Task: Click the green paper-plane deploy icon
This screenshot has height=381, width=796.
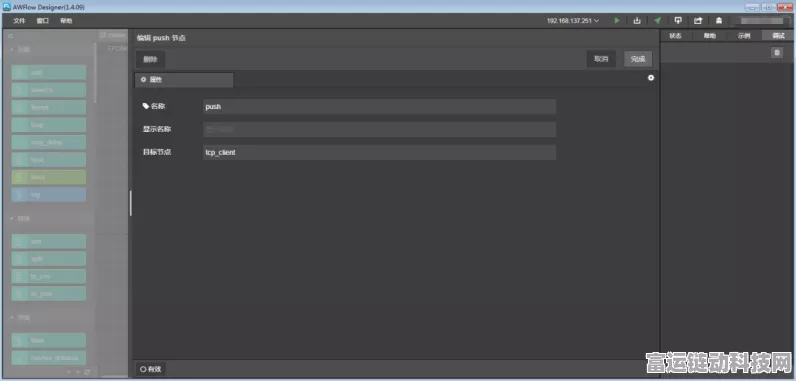Action: pyautogui.click(x=657, y=21)
